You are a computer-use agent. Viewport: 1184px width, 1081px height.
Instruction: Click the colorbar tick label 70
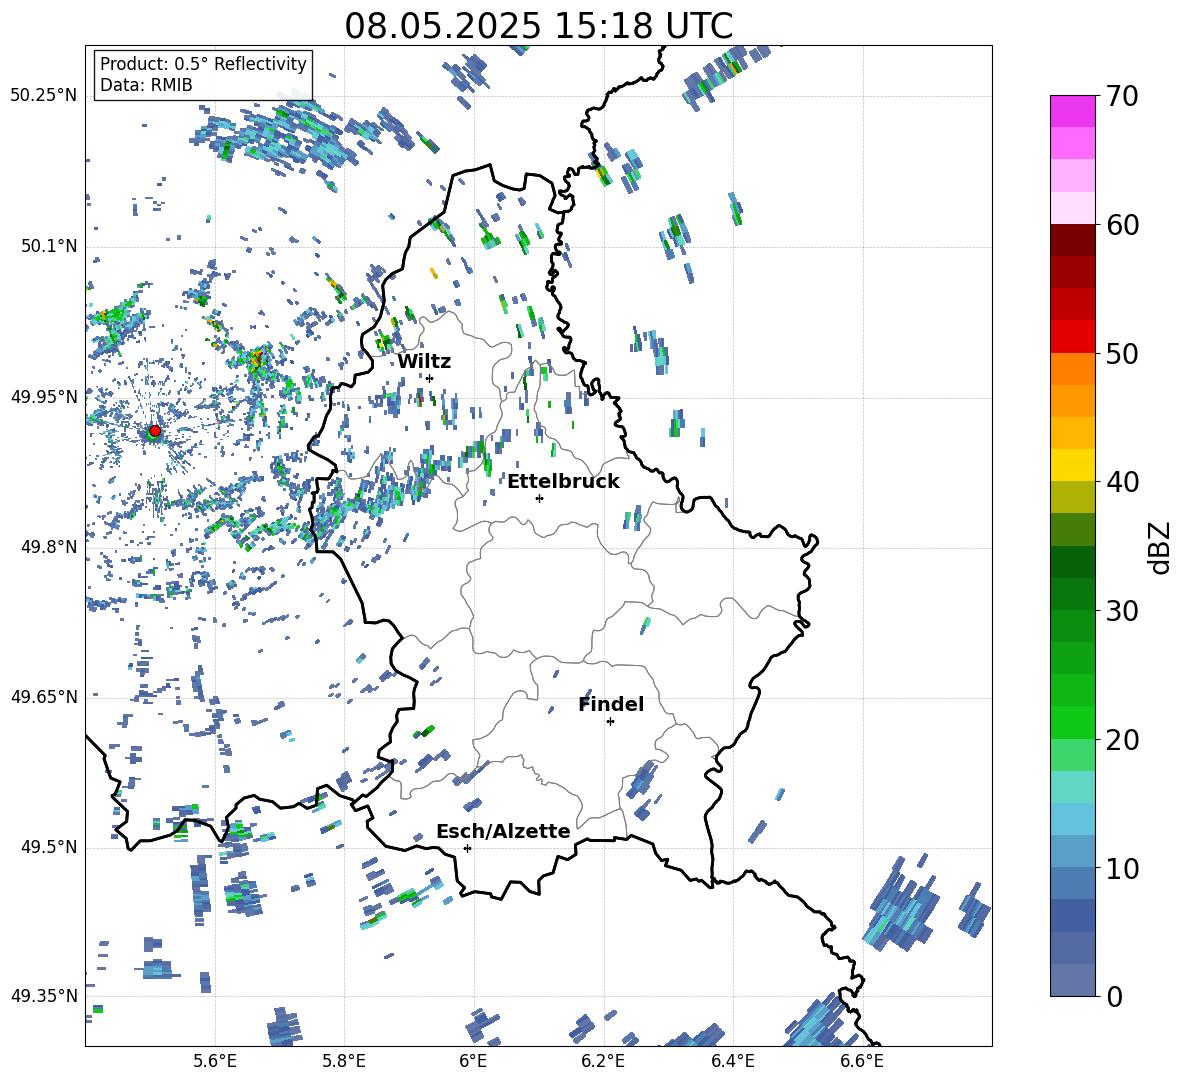click(1123, 97)
